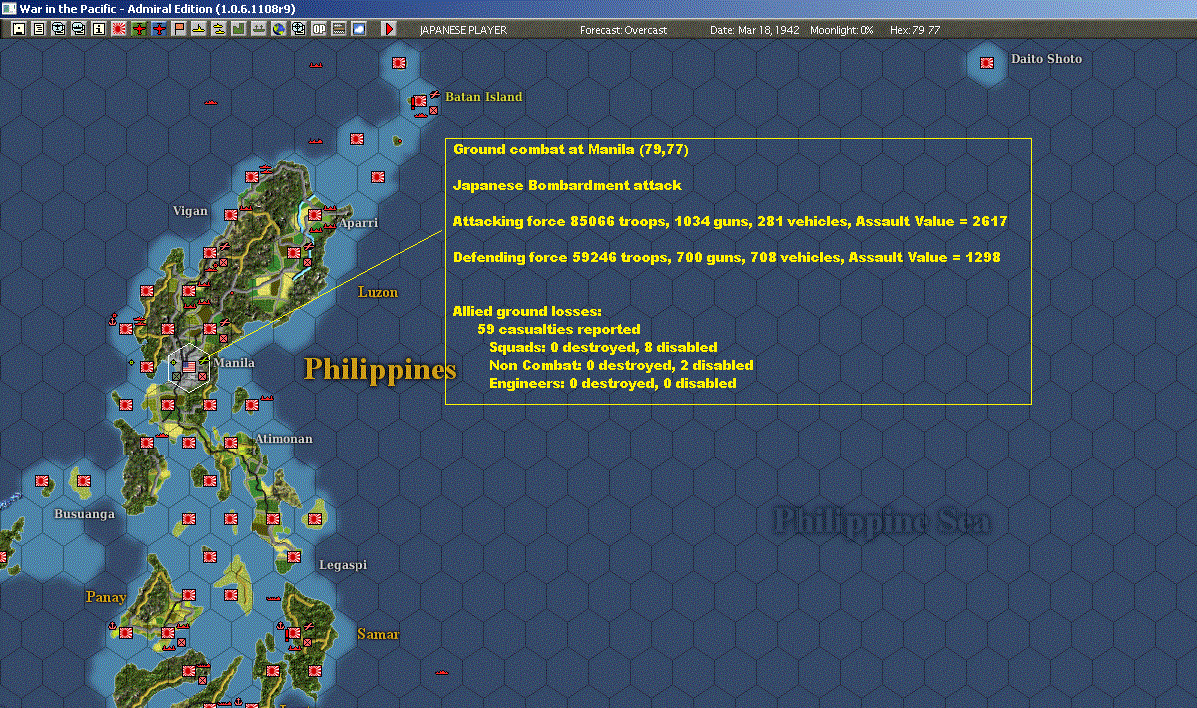The image size is (1197, 708).
Task: Open the document list report icon
Action: coord(39,29)
